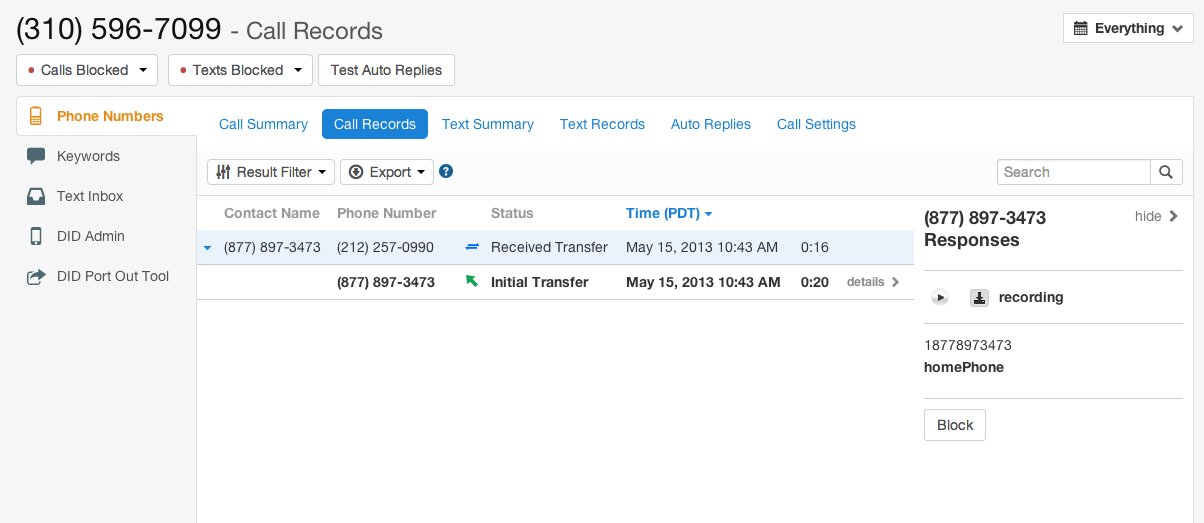Open the DID Port Out Tool
The image size is (1204, 523).
113,276
